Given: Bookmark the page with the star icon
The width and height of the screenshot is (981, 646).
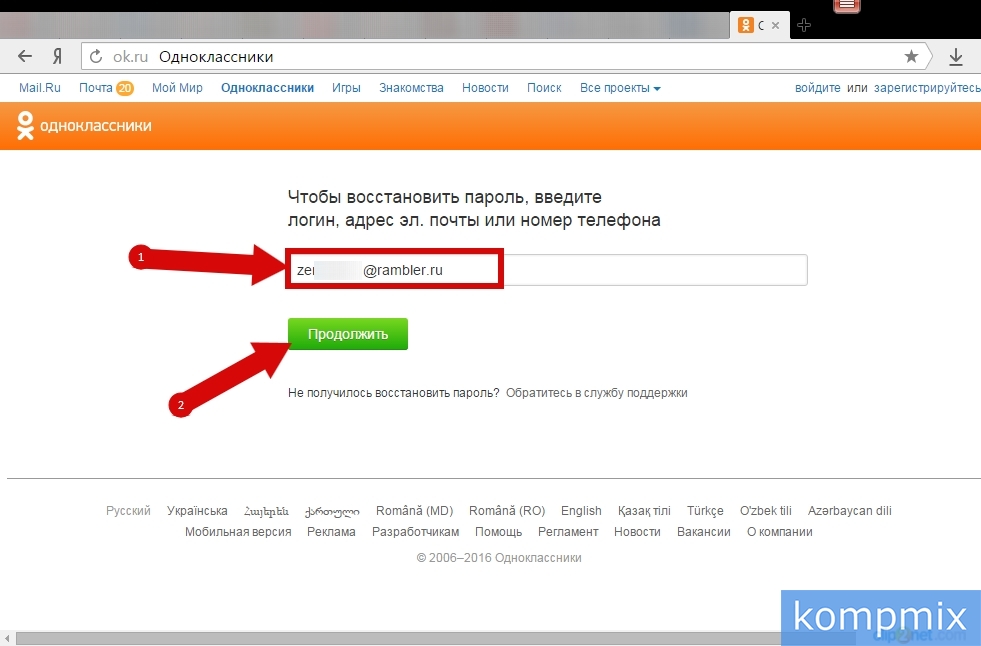Looking at the screenshot, I should [x=911, y=57].
